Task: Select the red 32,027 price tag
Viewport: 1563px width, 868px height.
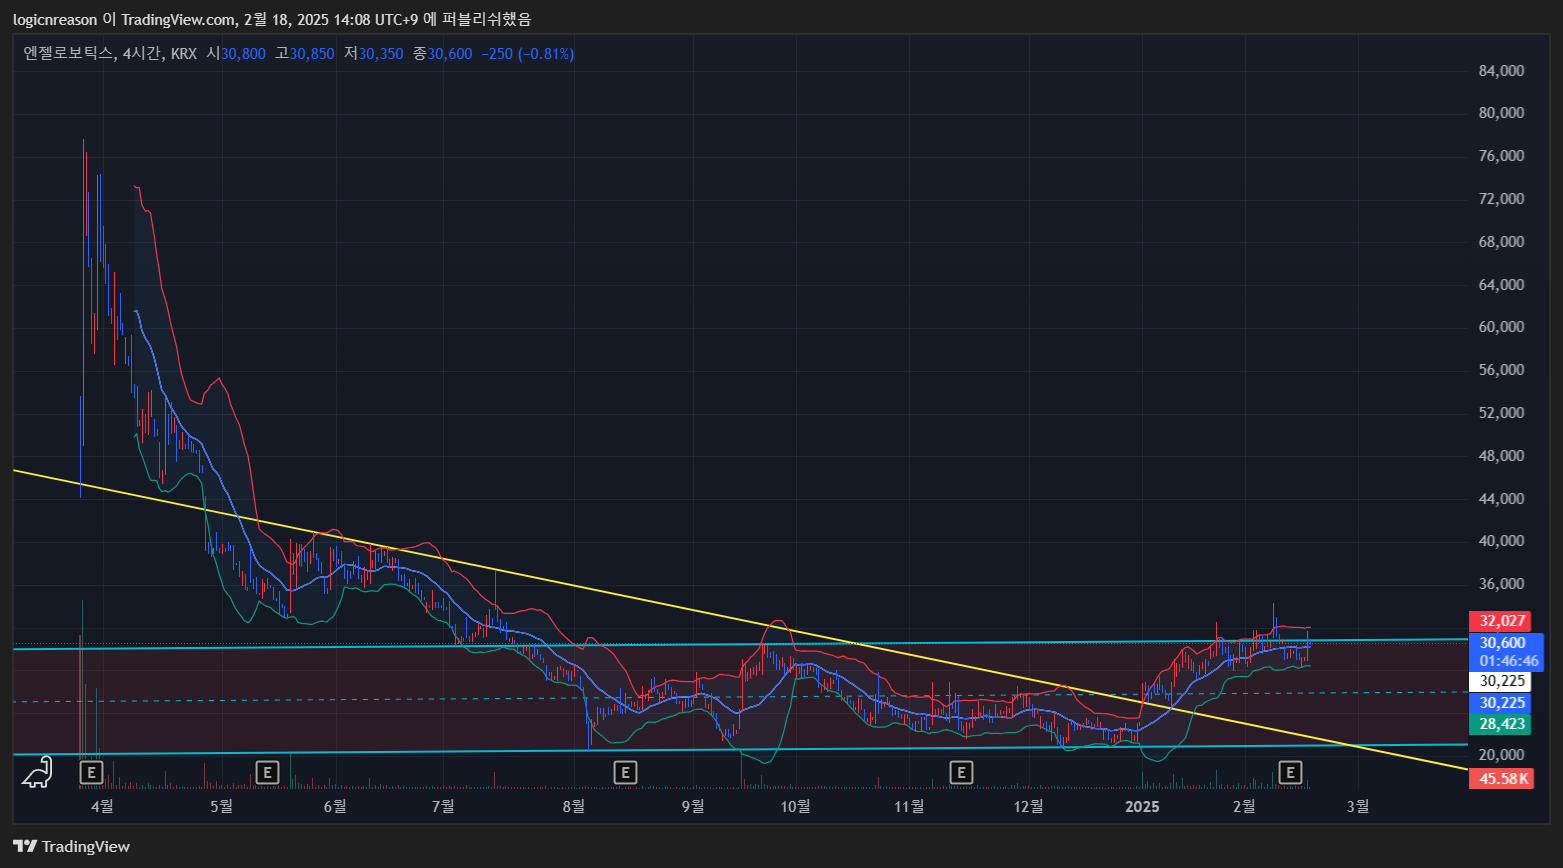Action: click(1500, 621)
